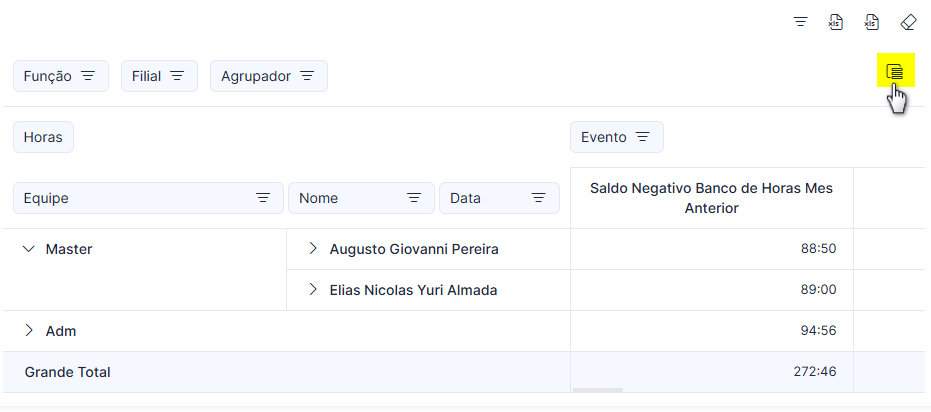The image size is (931, 412).
Task: Open the Data field filter icon
Action: coord(539,198)
